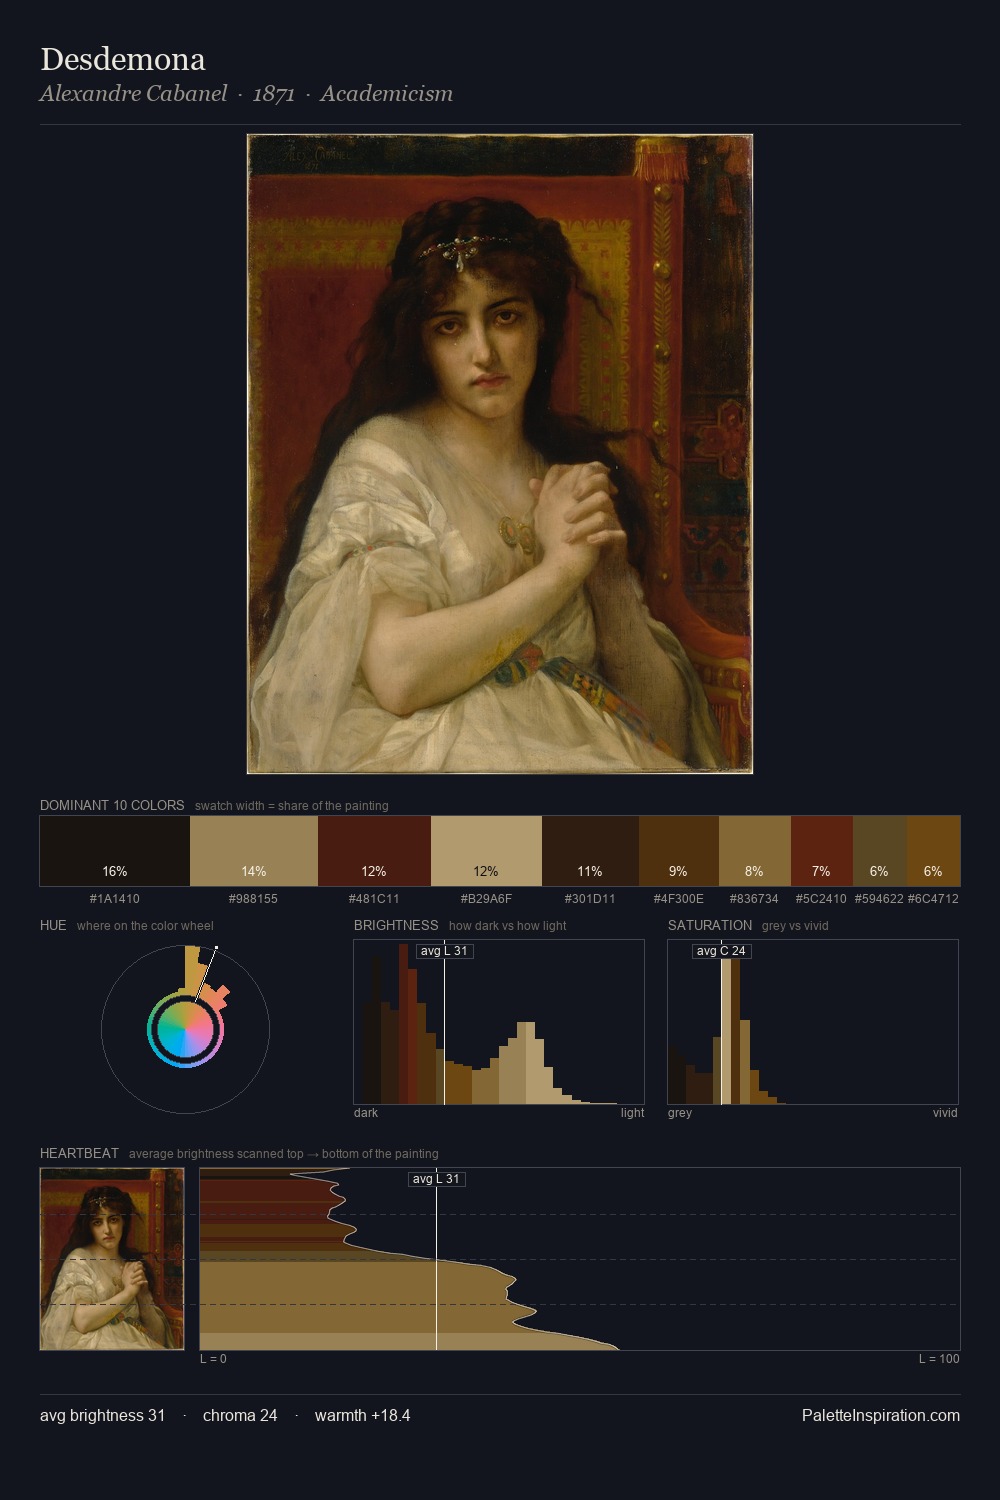Open the PaletteInspiration.com link
Screen dimensions: 1000x1500
(x=881, y=1415)
